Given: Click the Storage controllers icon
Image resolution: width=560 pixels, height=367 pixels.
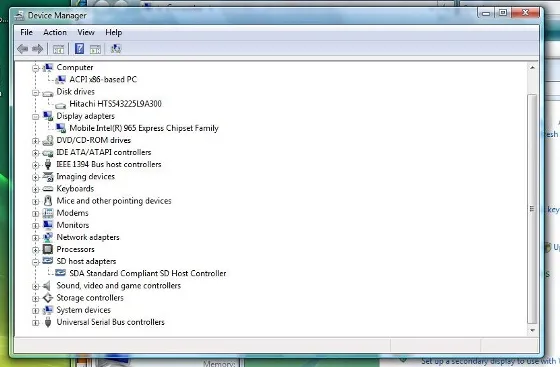Looking at the screenshot, I should [48, 298].
